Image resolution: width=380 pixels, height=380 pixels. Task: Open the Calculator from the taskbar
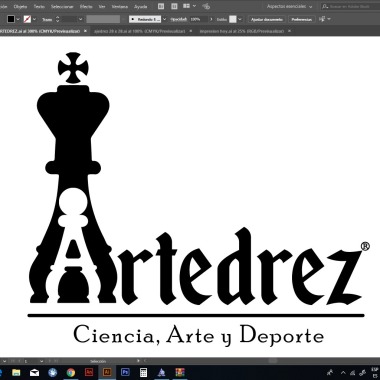pyautogui.click(x=143, y=372)
